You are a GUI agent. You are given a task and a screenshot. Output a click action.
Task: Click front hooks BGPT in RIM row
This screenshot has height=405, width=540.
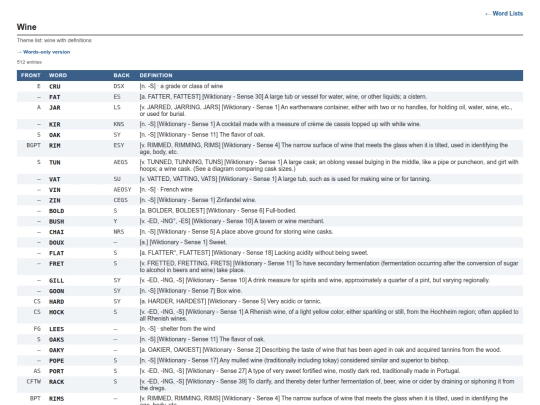tap(34, 145)
